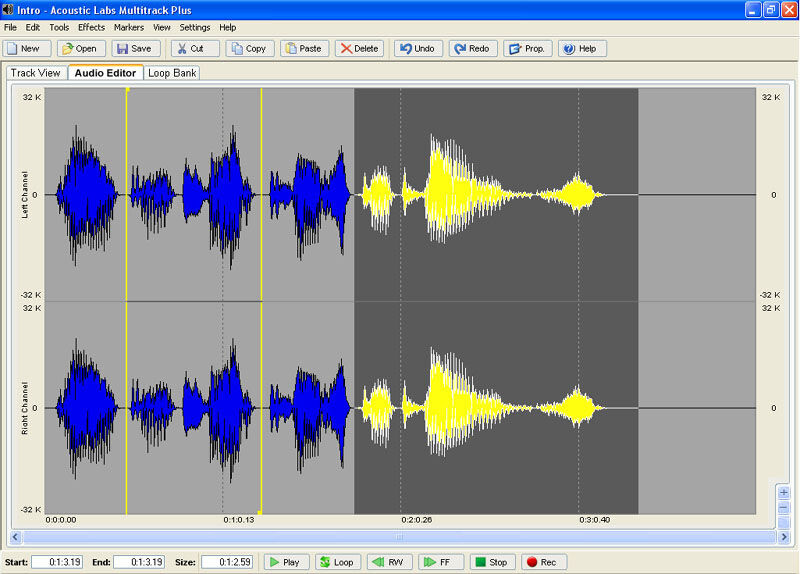Image resolution: width=800 pixels, height=574 pixels.
Task: Open a file using Open toolbar button
Action: pos(81,48)
